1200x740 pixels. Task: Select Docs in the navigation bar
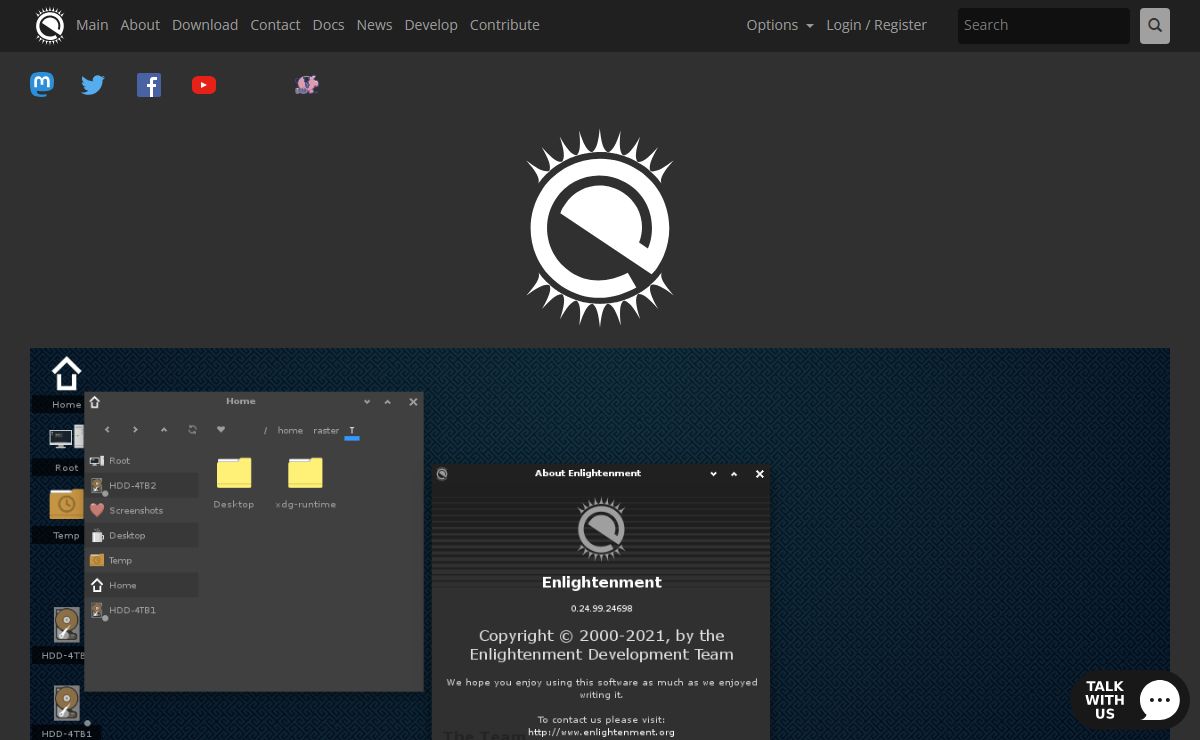click(328, 25)
